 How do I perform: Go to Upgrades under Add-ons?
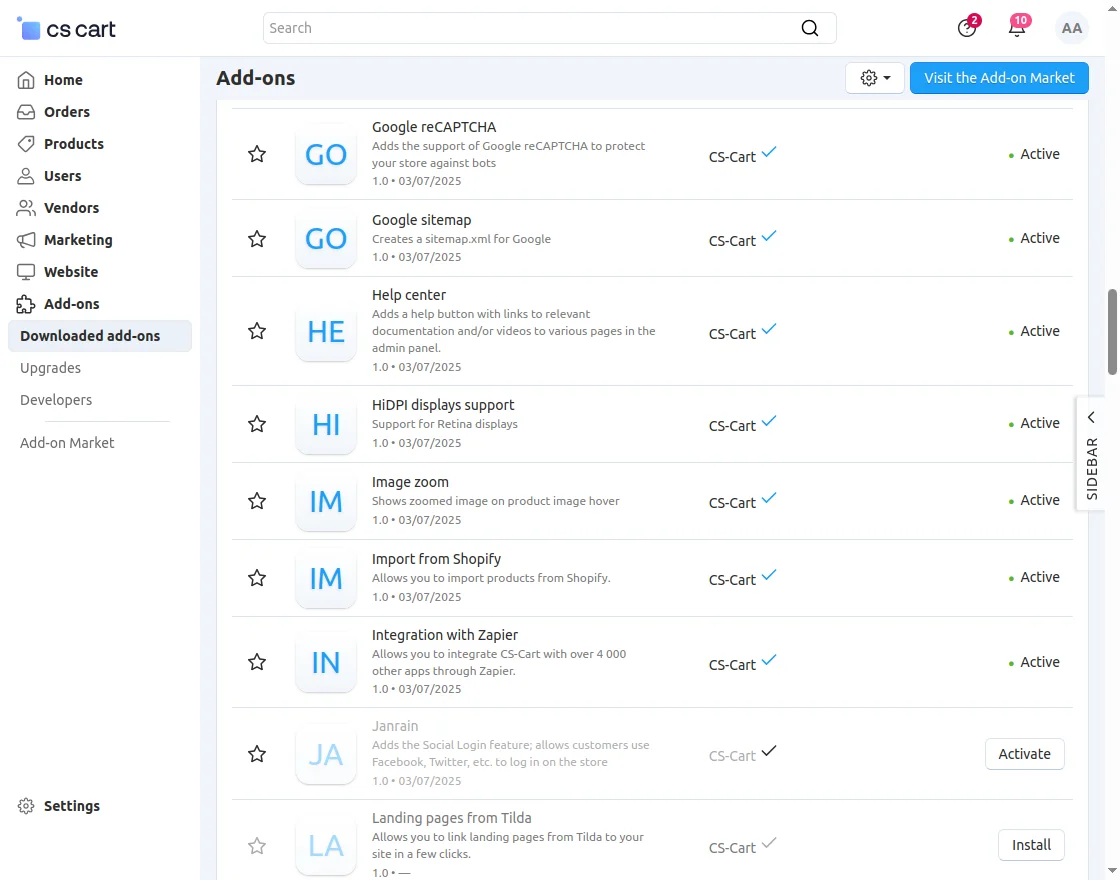pyautogui.click(x=50, y=368)
